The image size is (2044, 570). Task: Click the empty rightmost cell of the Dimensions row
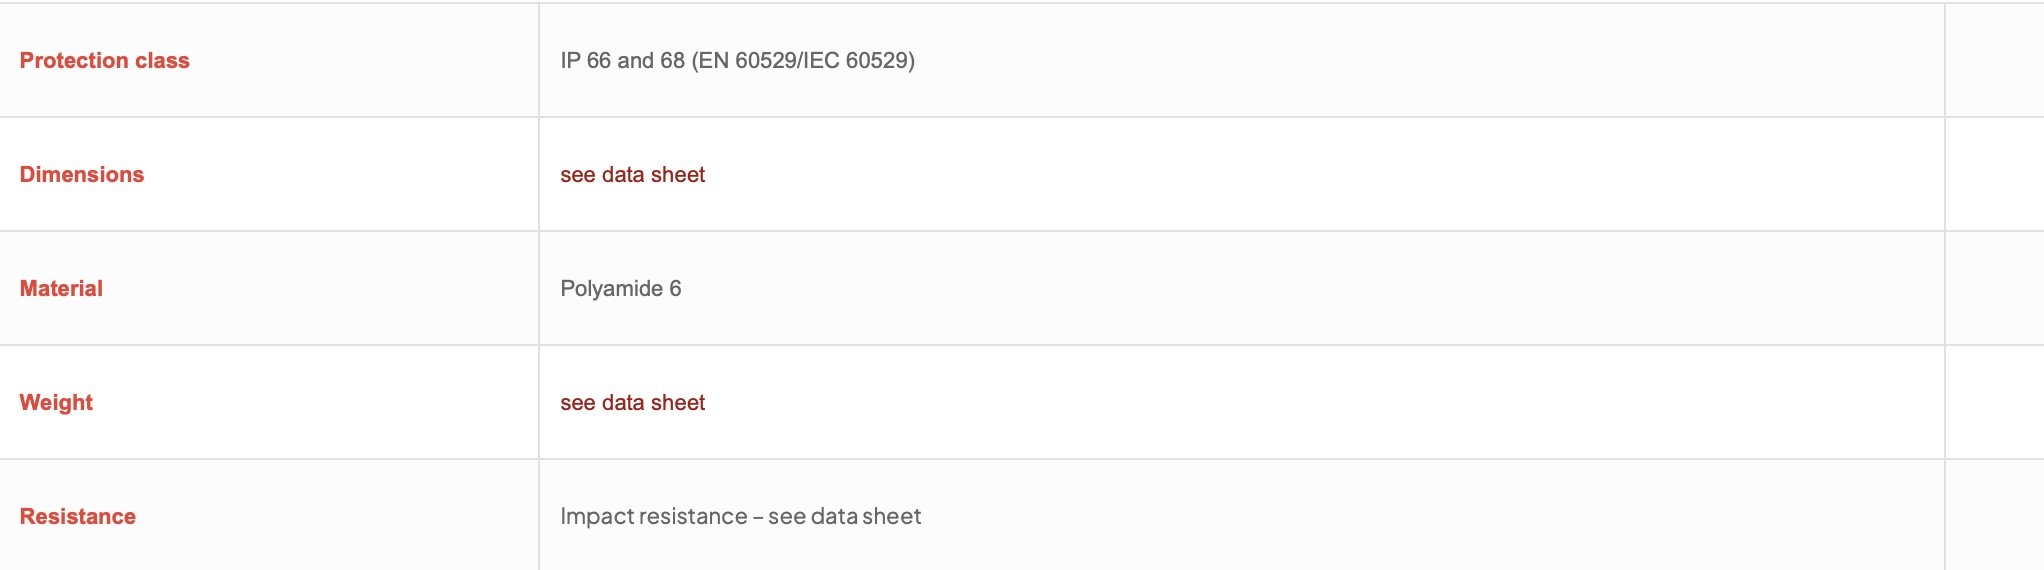point(1994,175)
